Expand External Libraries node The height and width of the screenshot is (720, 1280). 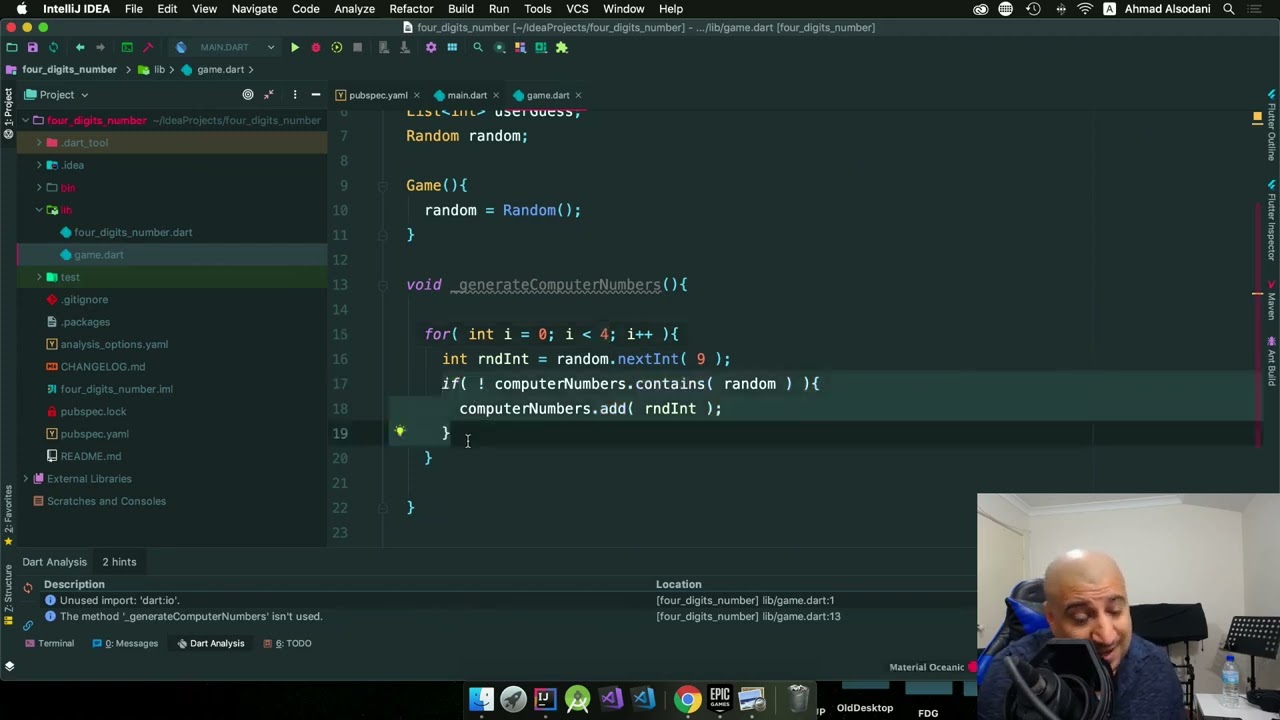pyautogui.click(x=25, y=479)
